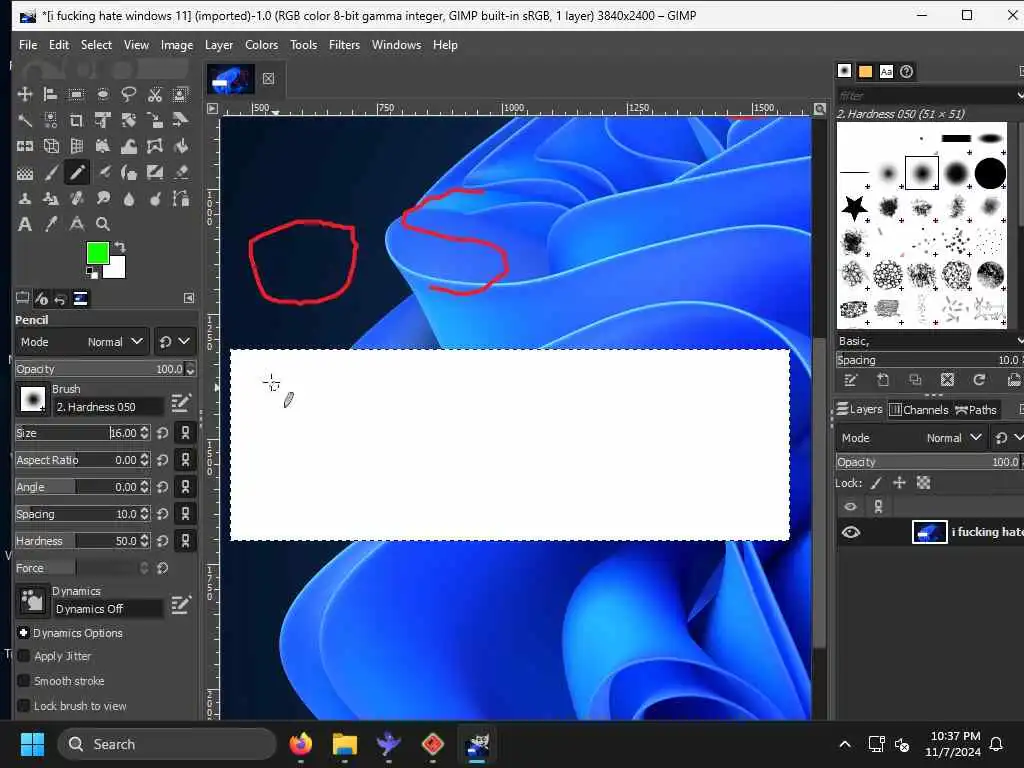Toggle link Hardness to brush default
This screenshot has width=1024, height=768.
[185, 541]
